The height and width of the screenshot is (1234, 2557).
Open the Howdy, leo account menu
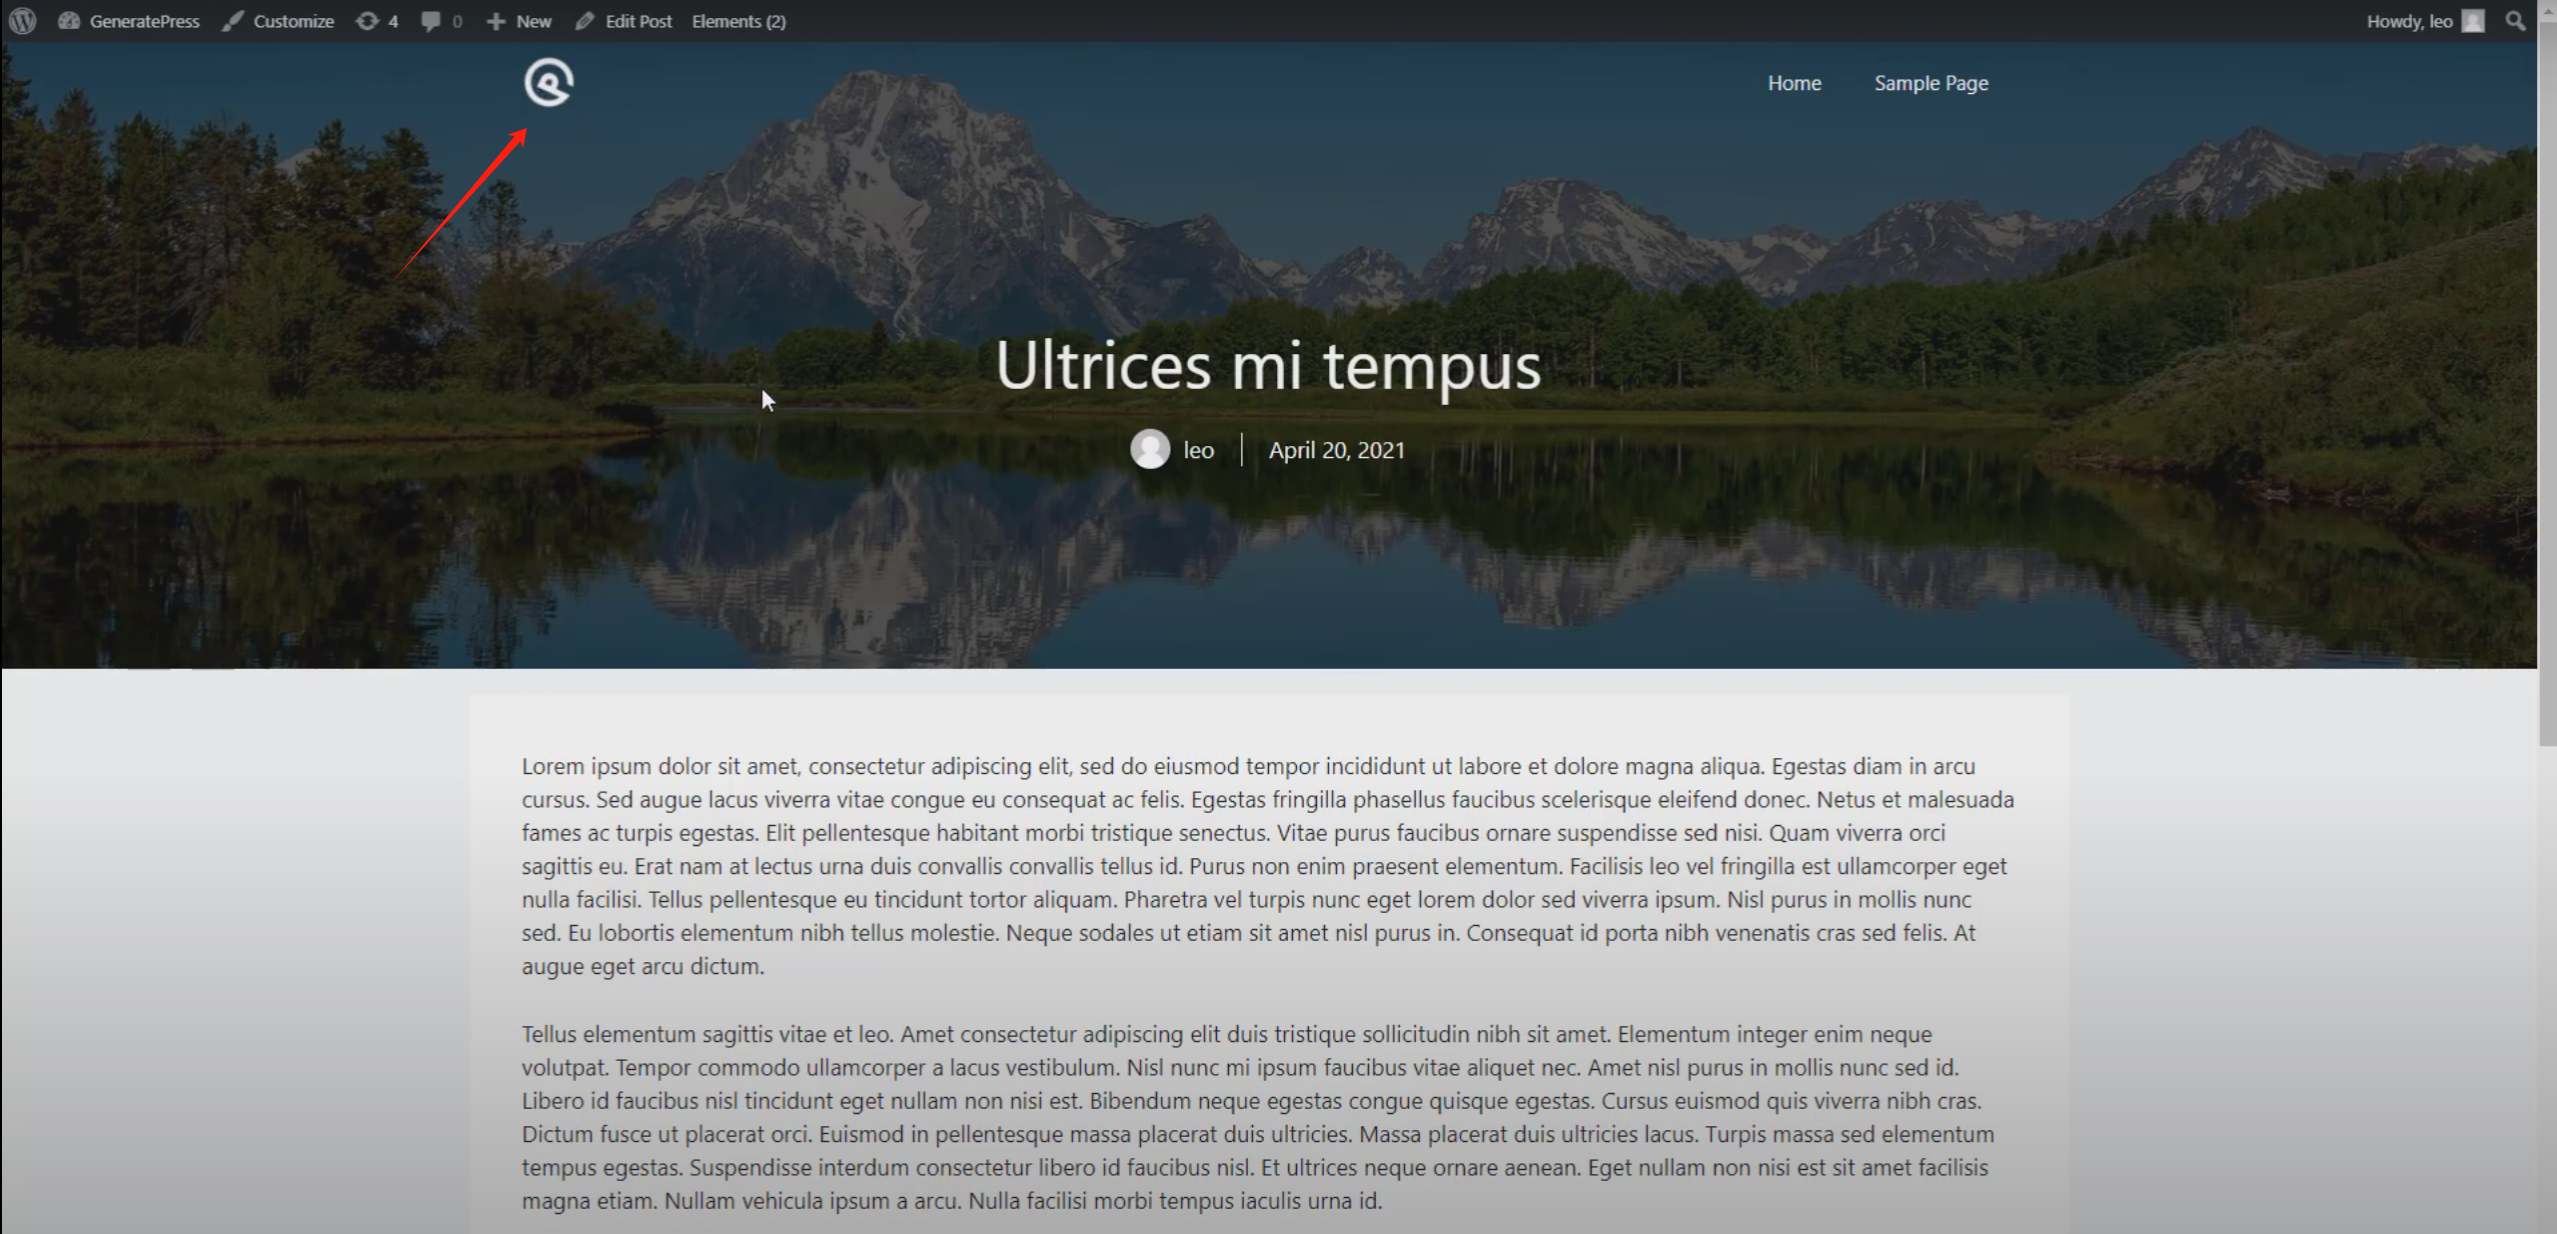[x=2408, y=21]
